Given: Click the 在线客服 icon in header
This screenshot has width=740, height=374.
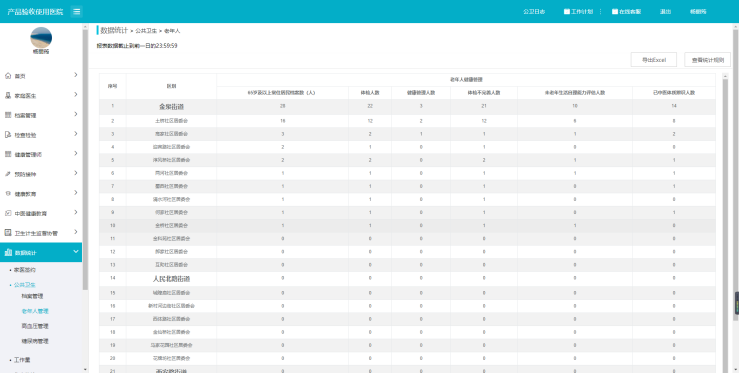Looking at the screenshot, I should click(x=615, y=12).
